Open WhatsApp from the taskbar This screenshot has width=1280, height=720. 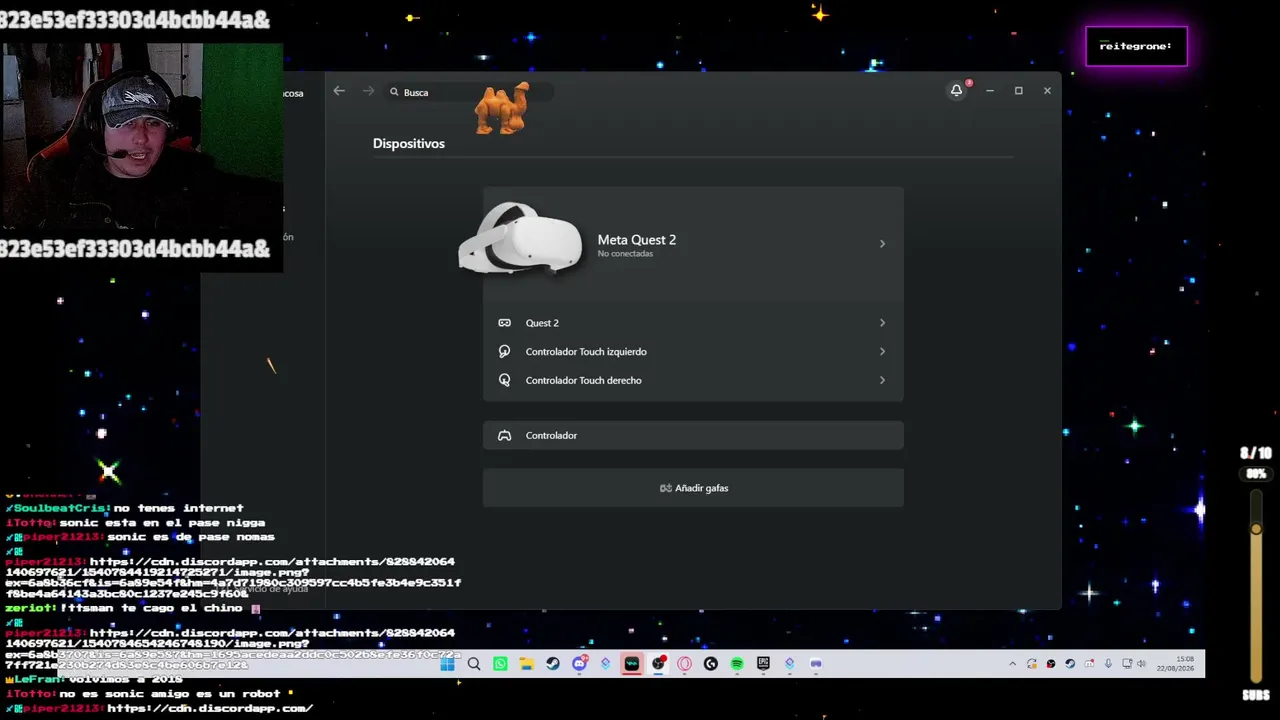coord(500,663)
